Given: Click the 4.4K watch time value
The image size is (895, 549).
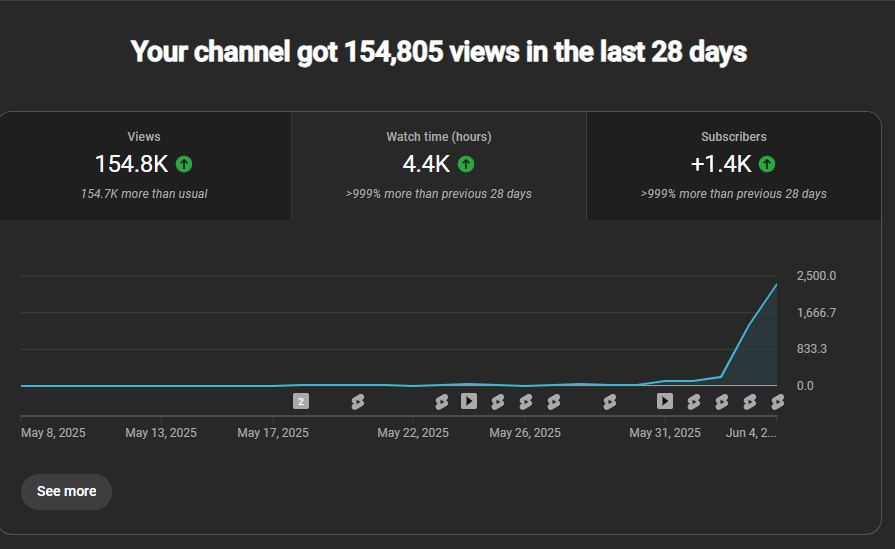Looking at the screenshot, I should point(426,164).
